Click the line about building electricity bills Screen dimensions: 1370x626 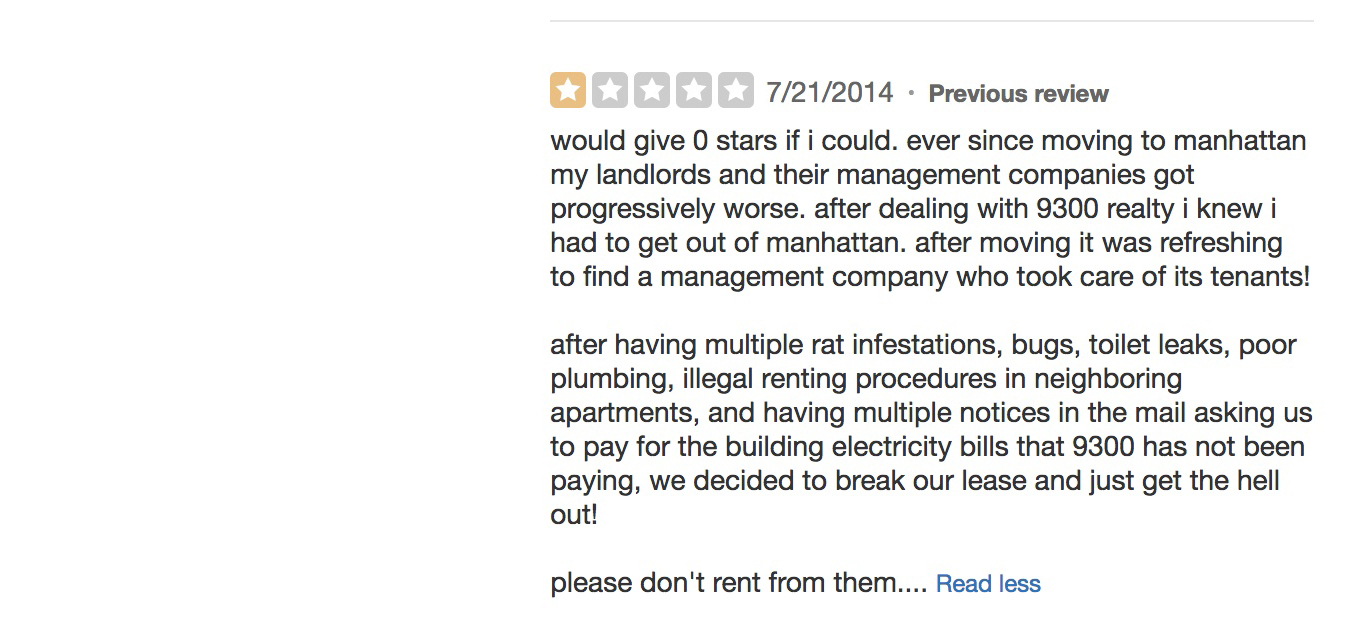point(927,447)
